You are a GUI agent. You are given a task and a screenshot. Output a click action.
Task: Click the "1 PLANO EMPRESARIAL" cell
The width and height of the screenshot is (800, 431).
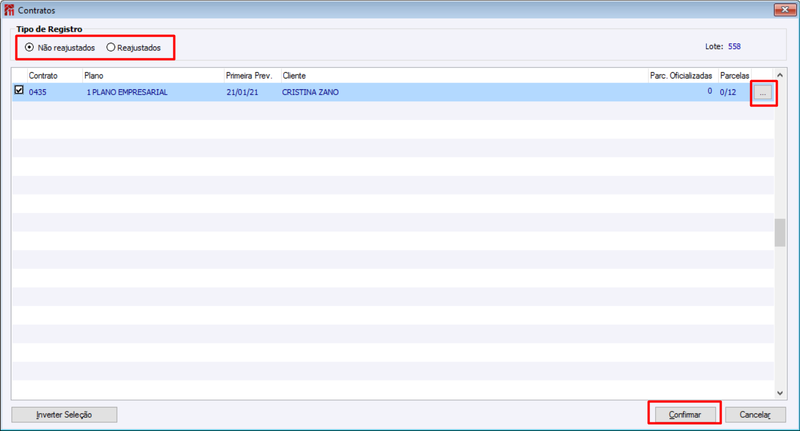tap(127, 92)
